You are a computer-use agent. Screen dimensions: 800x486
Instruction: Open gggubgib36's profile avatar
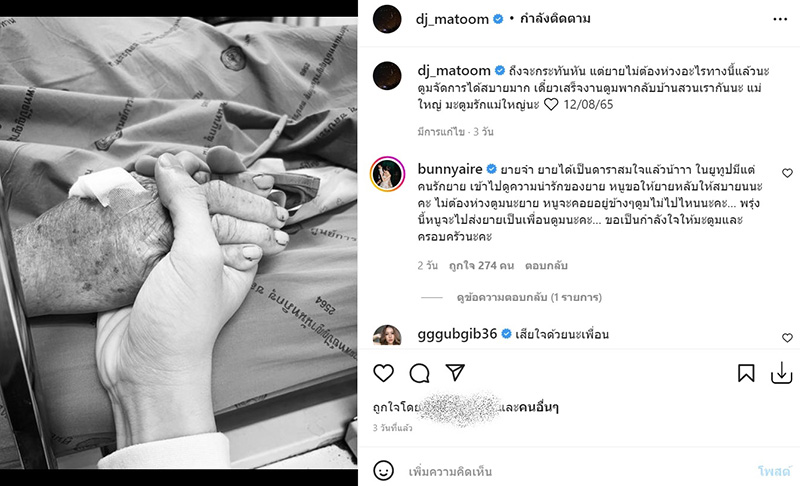tap(387, 335)
